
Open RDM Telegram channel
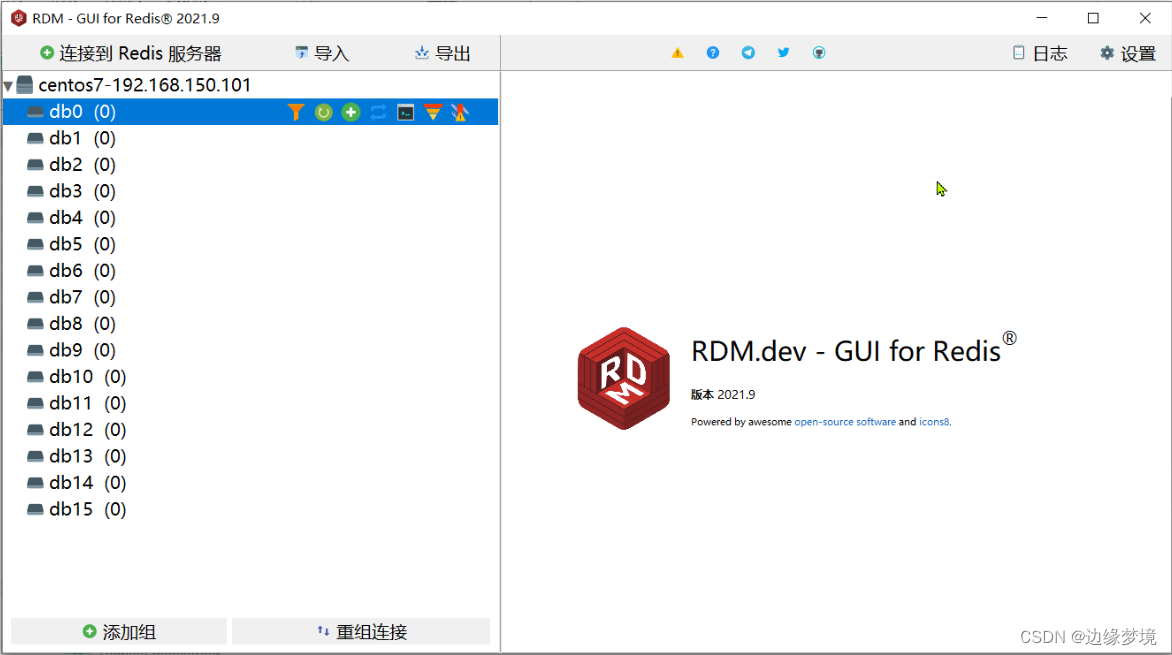(748, 52)
